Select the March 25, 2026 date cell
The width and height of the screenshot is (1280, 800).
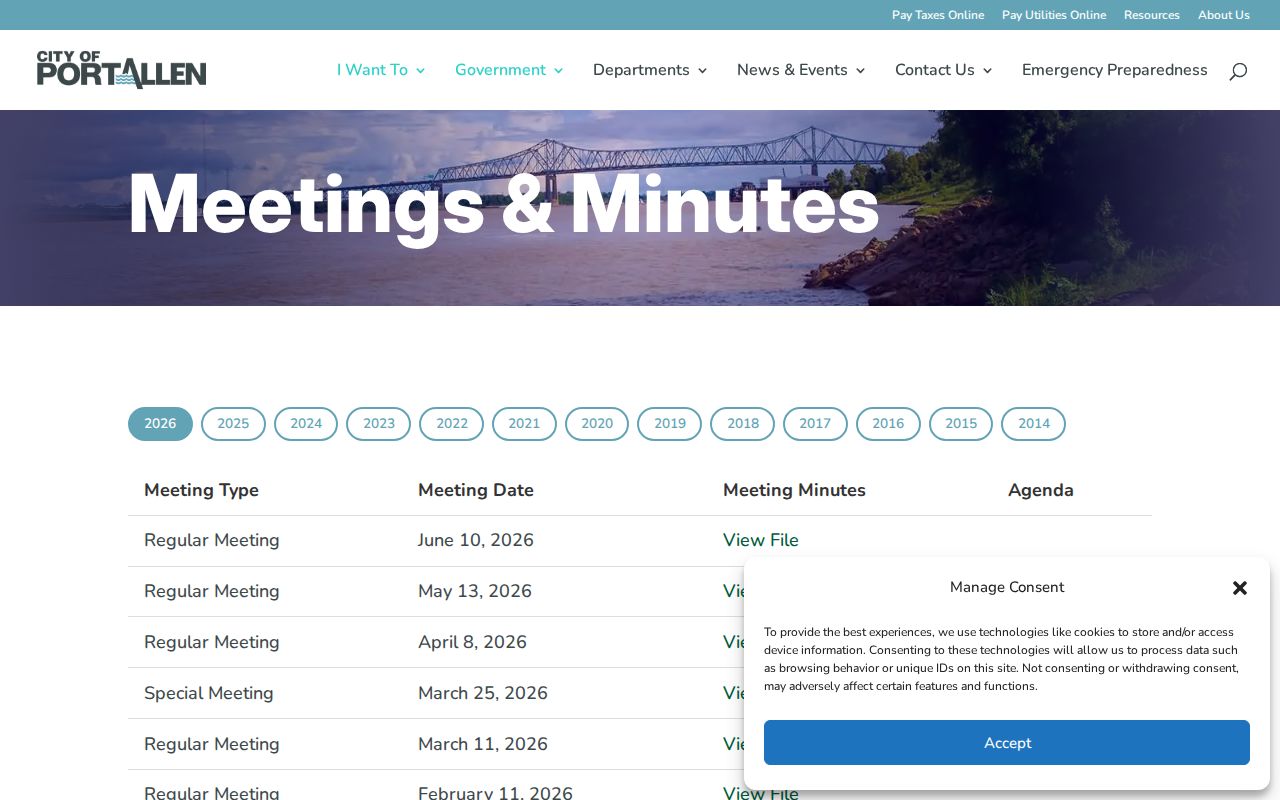[483, 693]
